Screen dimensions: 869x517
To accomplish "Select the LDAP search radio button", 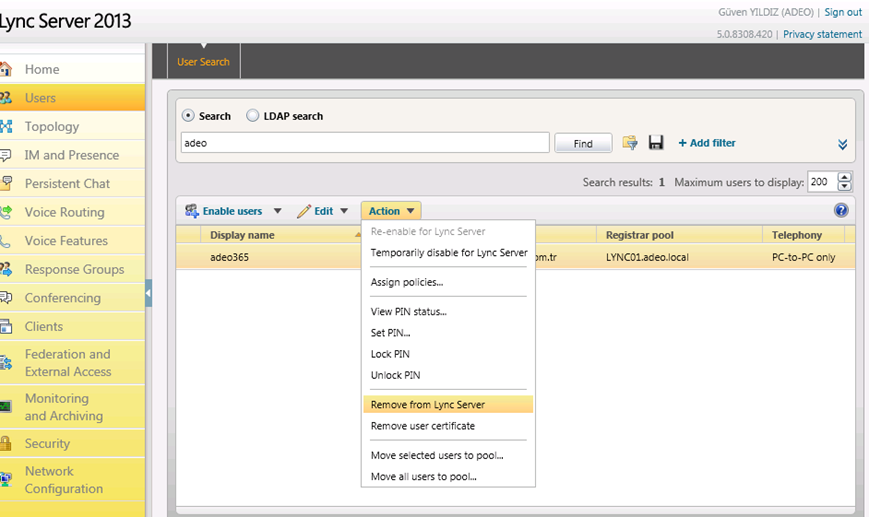I will pos(252,116).
